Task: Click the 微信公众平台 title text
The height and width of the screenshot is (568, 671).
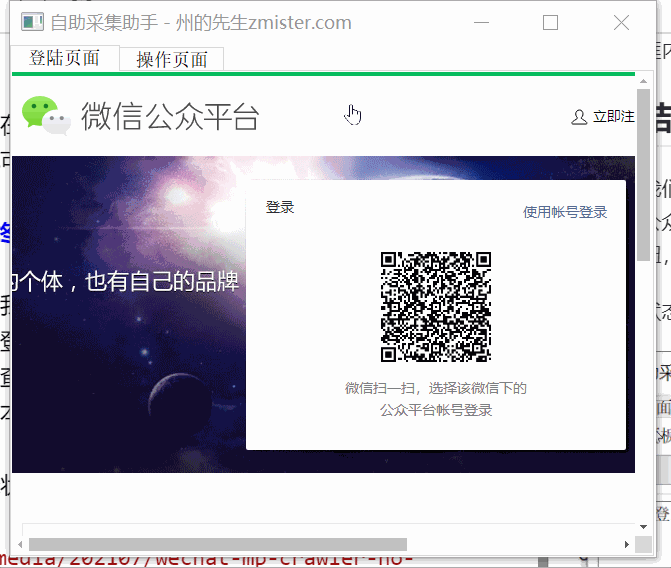Action: (170, 116)
